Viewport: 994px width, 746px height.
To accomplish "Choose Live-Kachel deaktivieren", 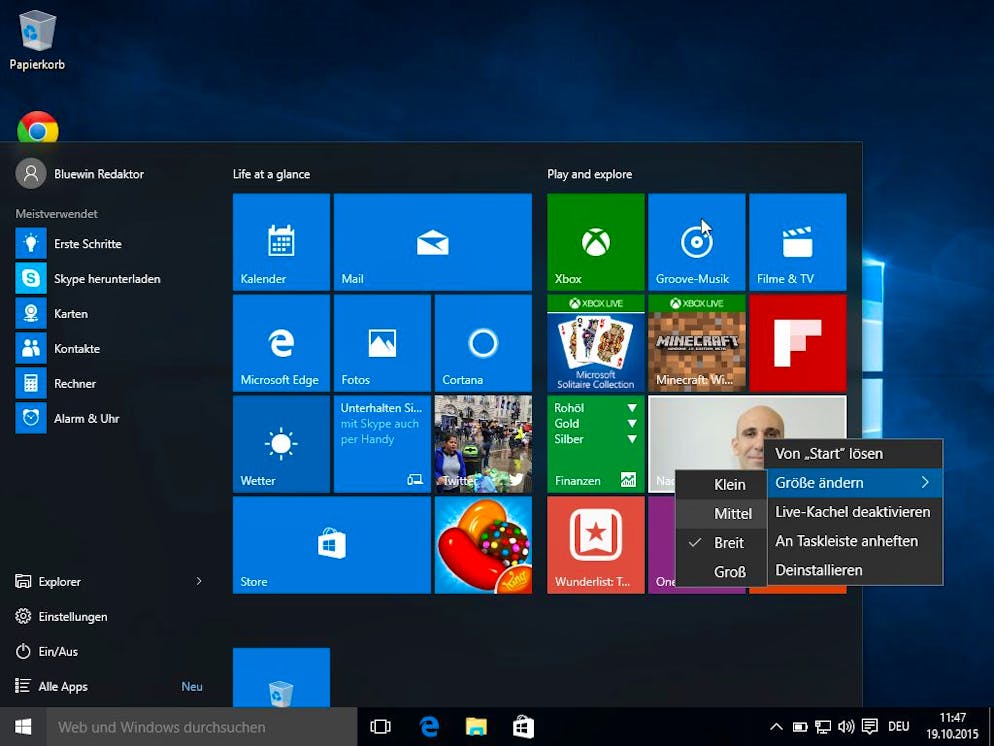I will [x=855, y=512].
